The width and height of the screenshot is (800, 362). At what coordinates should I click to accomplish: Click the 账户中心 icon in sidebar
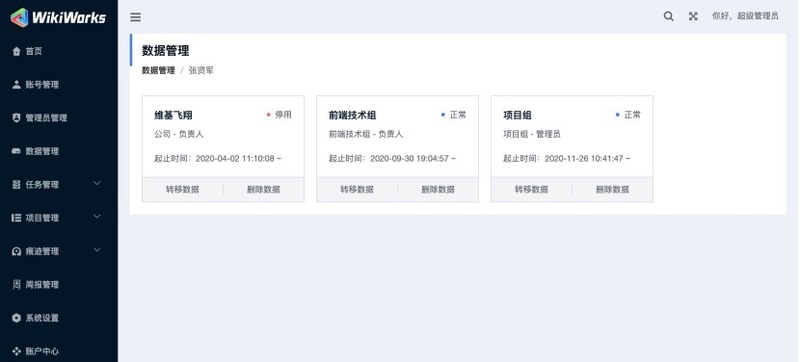(x=16, y=351)
